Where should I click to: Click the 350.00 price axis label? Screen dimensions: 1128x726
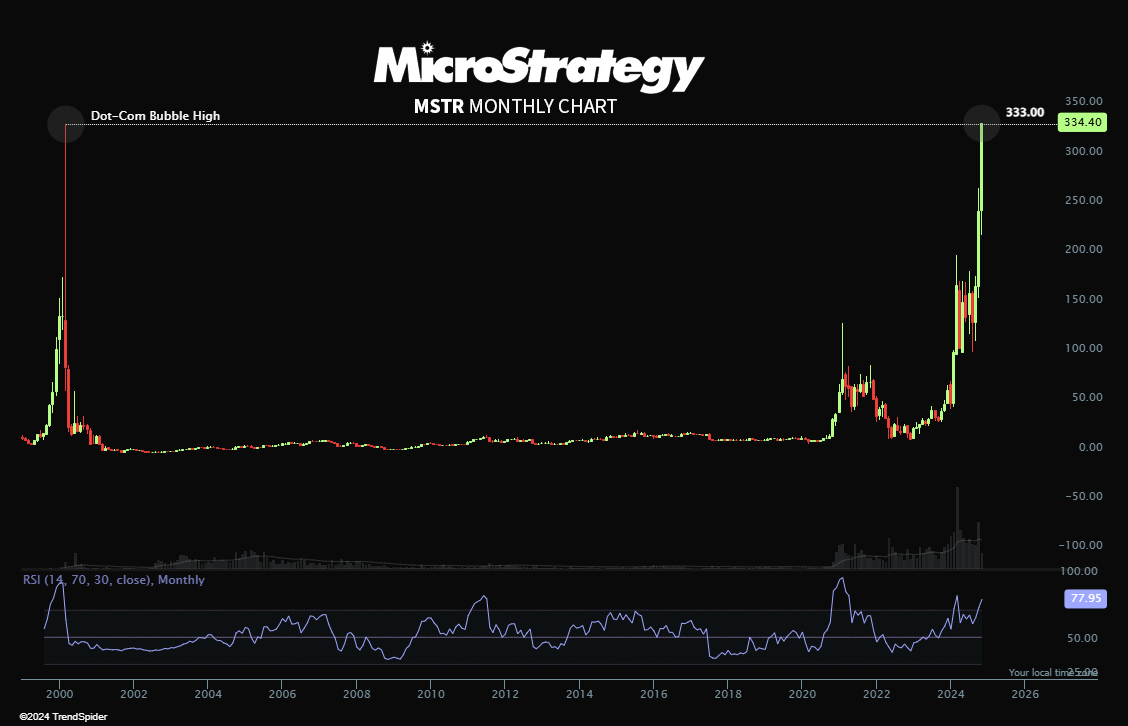click(x=1083, y=101)
